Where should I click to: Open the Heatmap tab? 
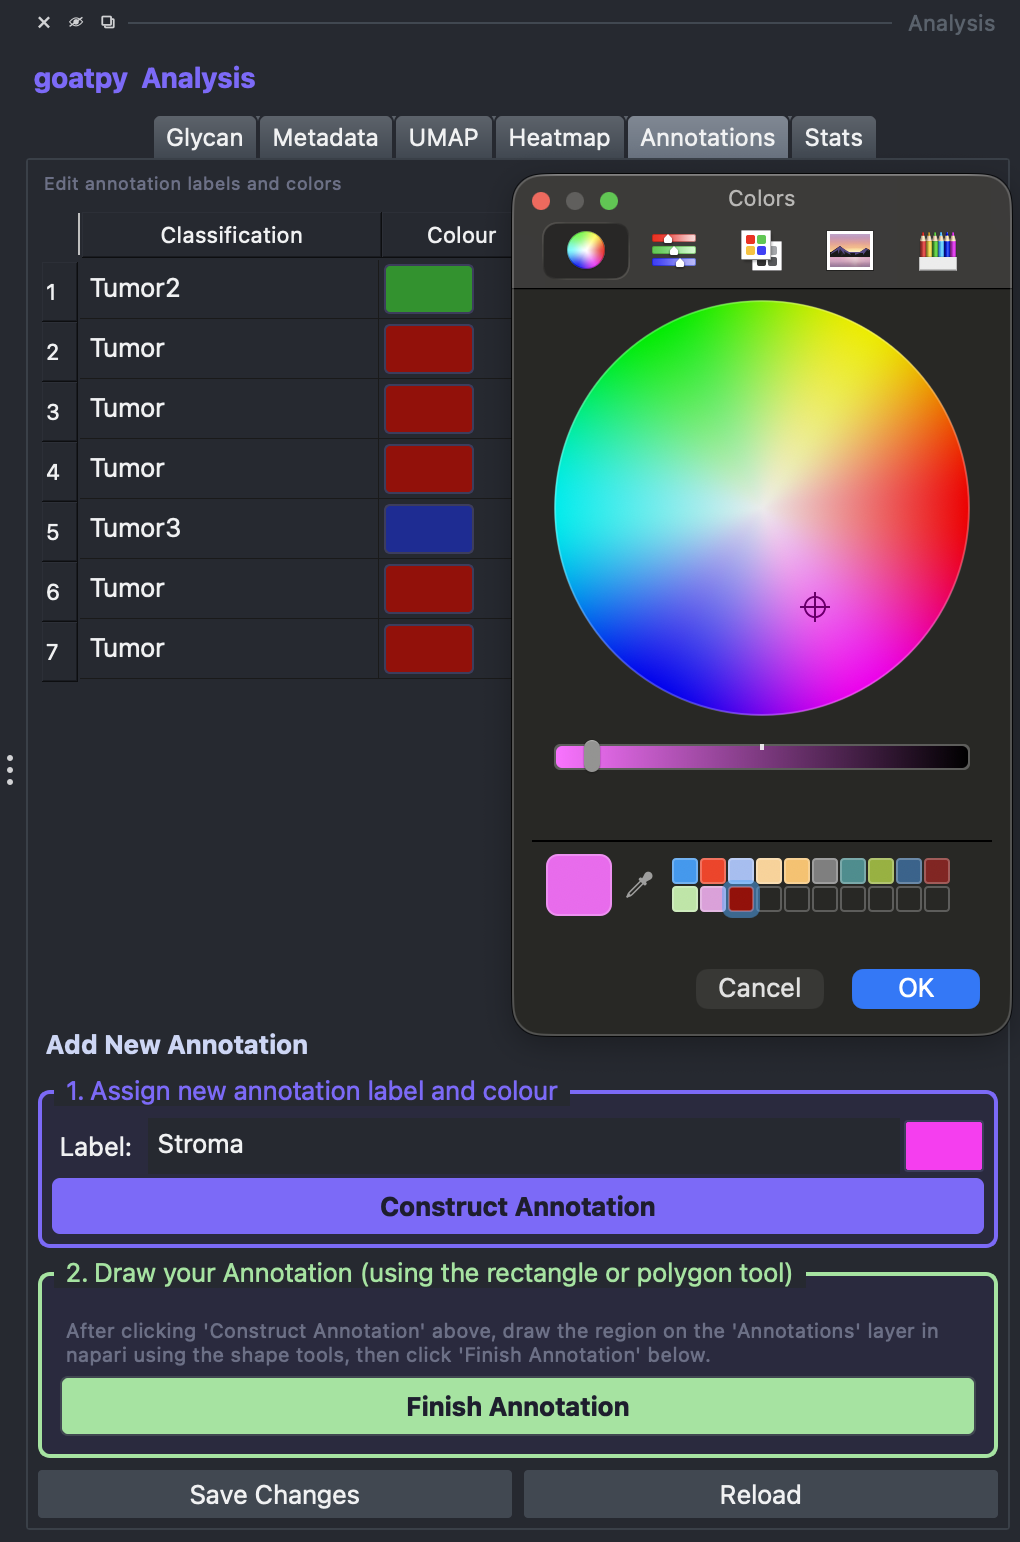click(x=559, y=138)
